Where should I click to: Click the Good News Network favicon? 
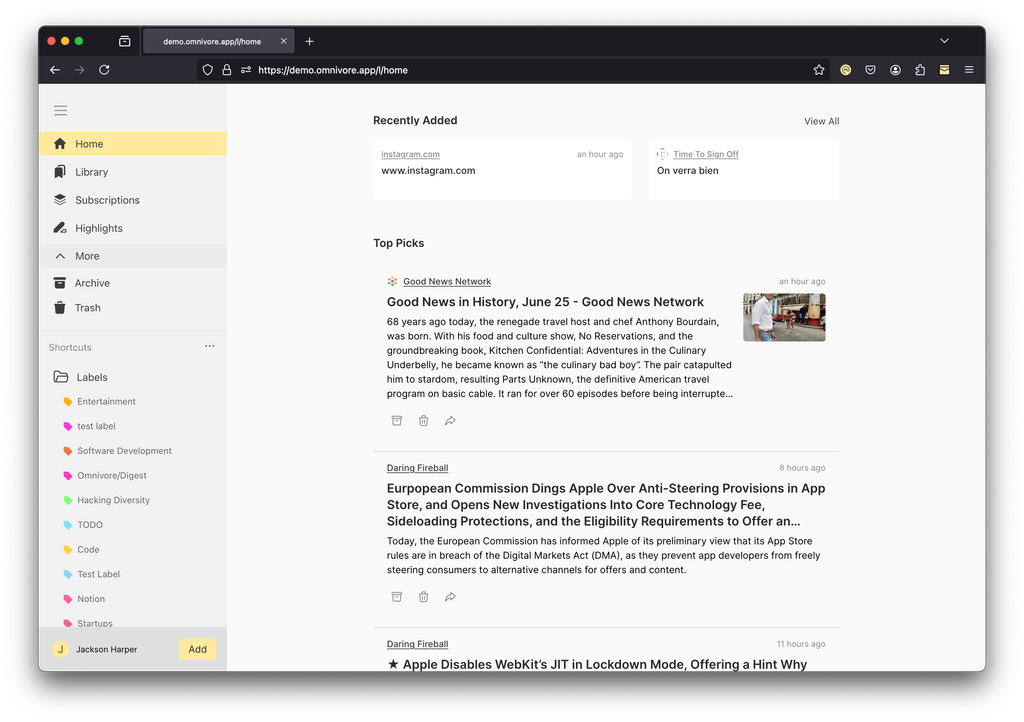pyautogui.click(x=392, y=281)
